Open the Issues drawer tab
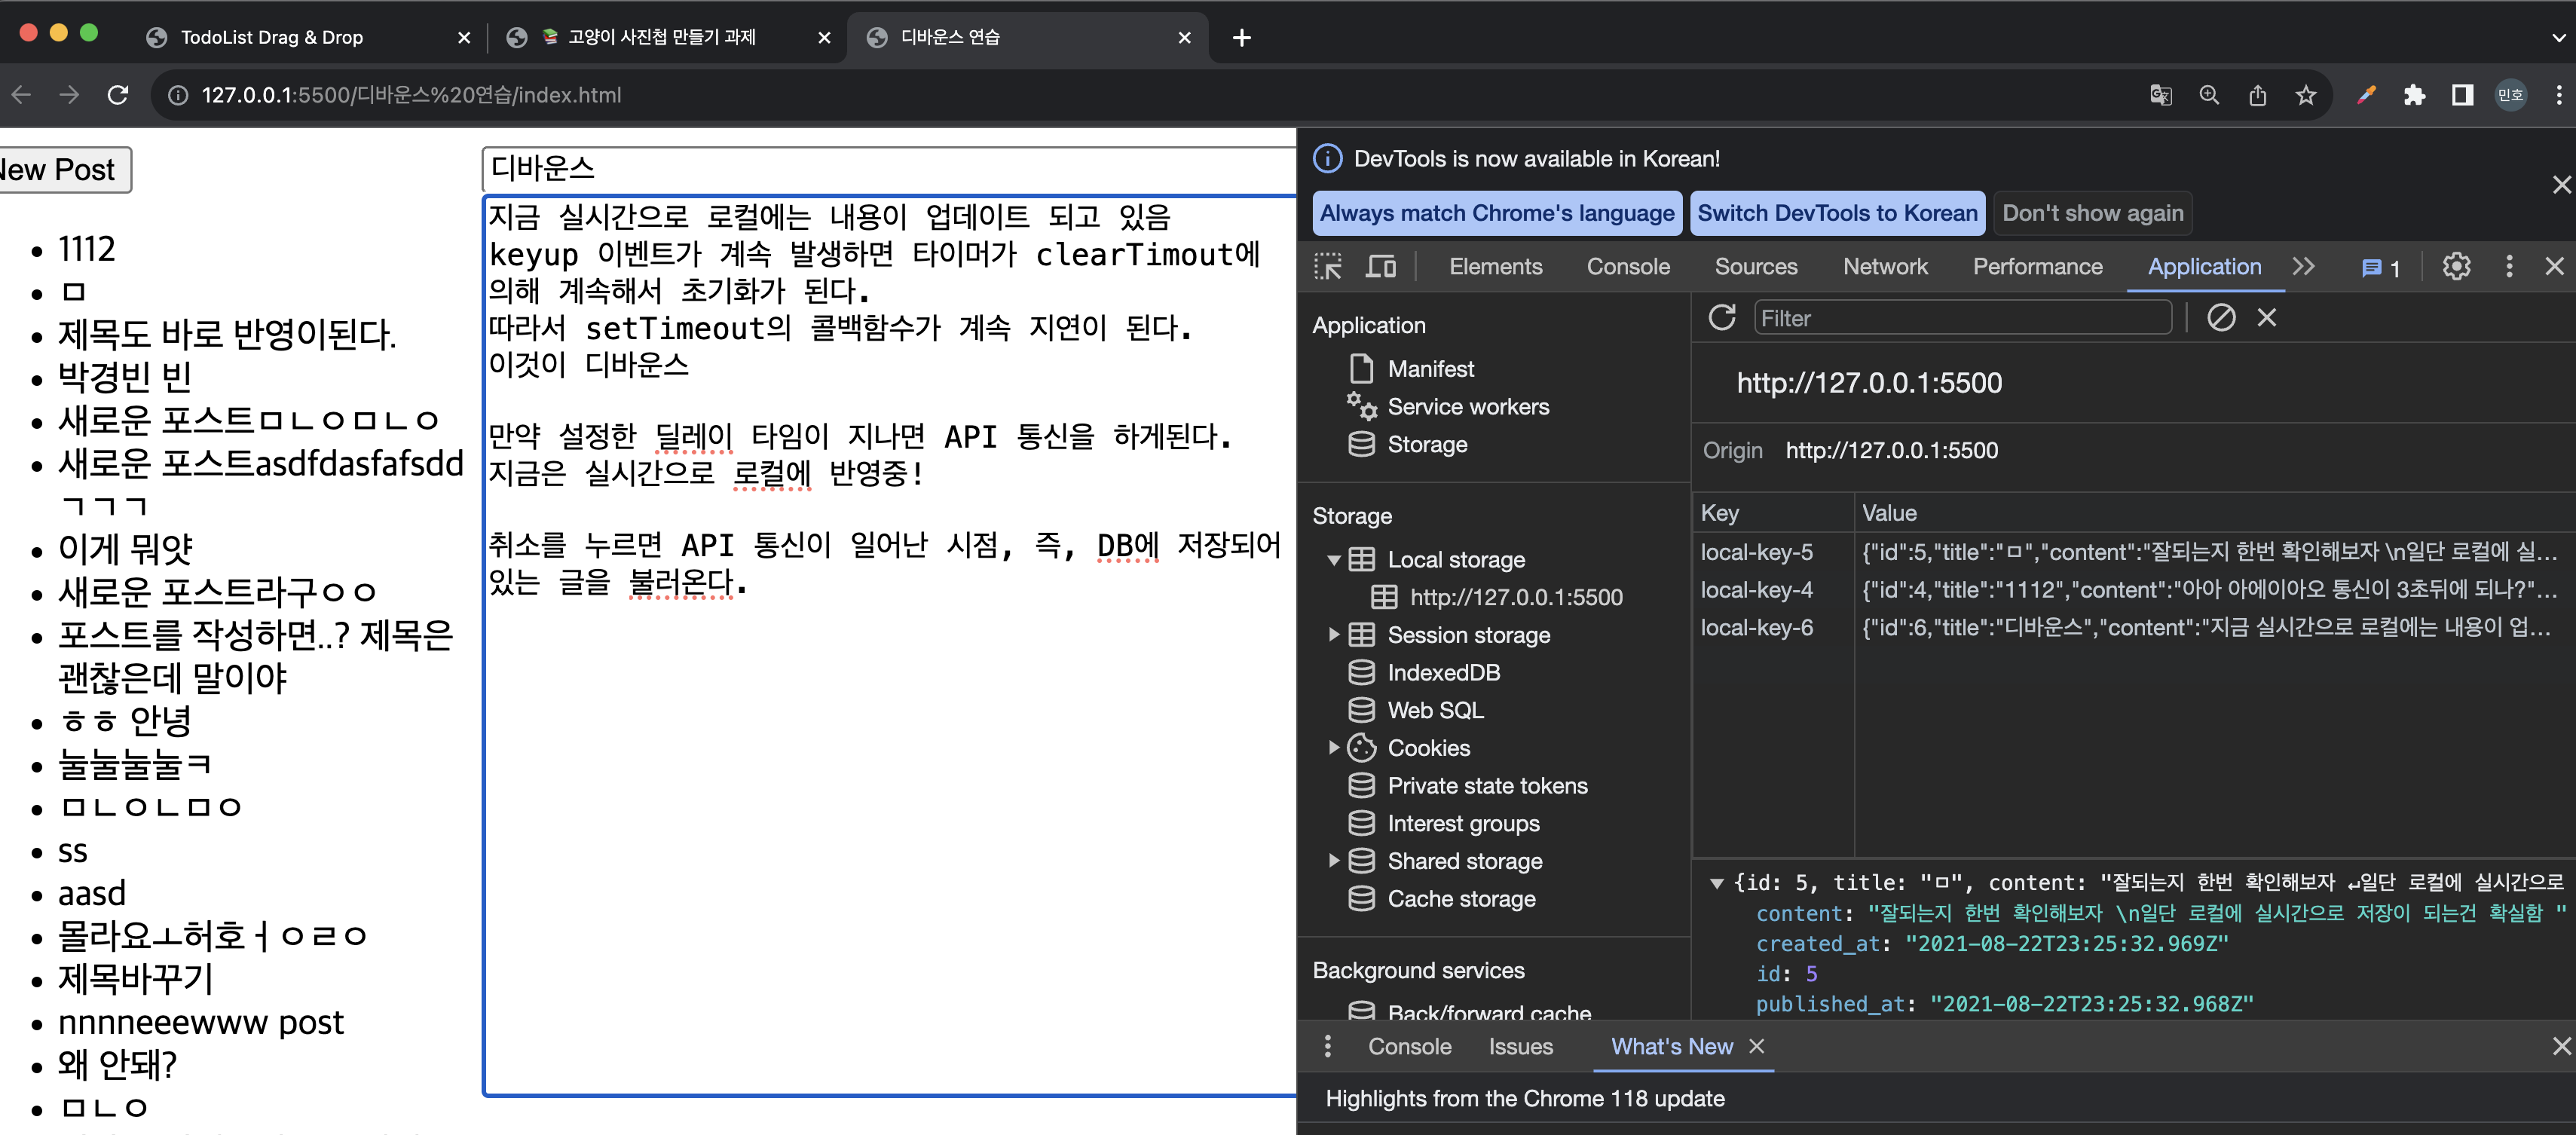The width and height of the screenshot is (2576, 1135). [x=1520, y=1046]
